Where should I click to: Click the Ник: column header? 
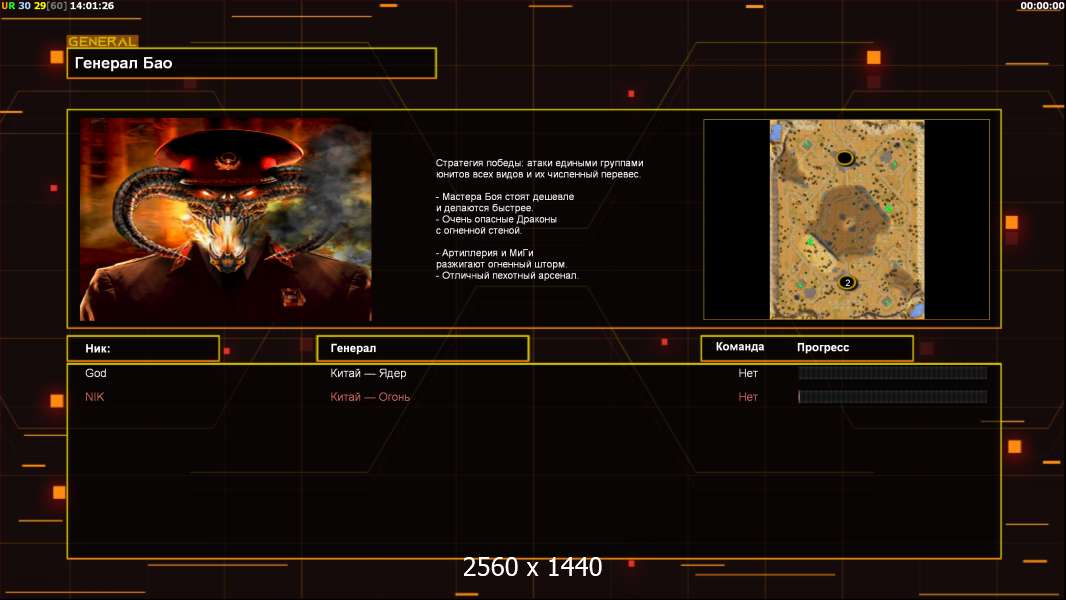[143, 348]
